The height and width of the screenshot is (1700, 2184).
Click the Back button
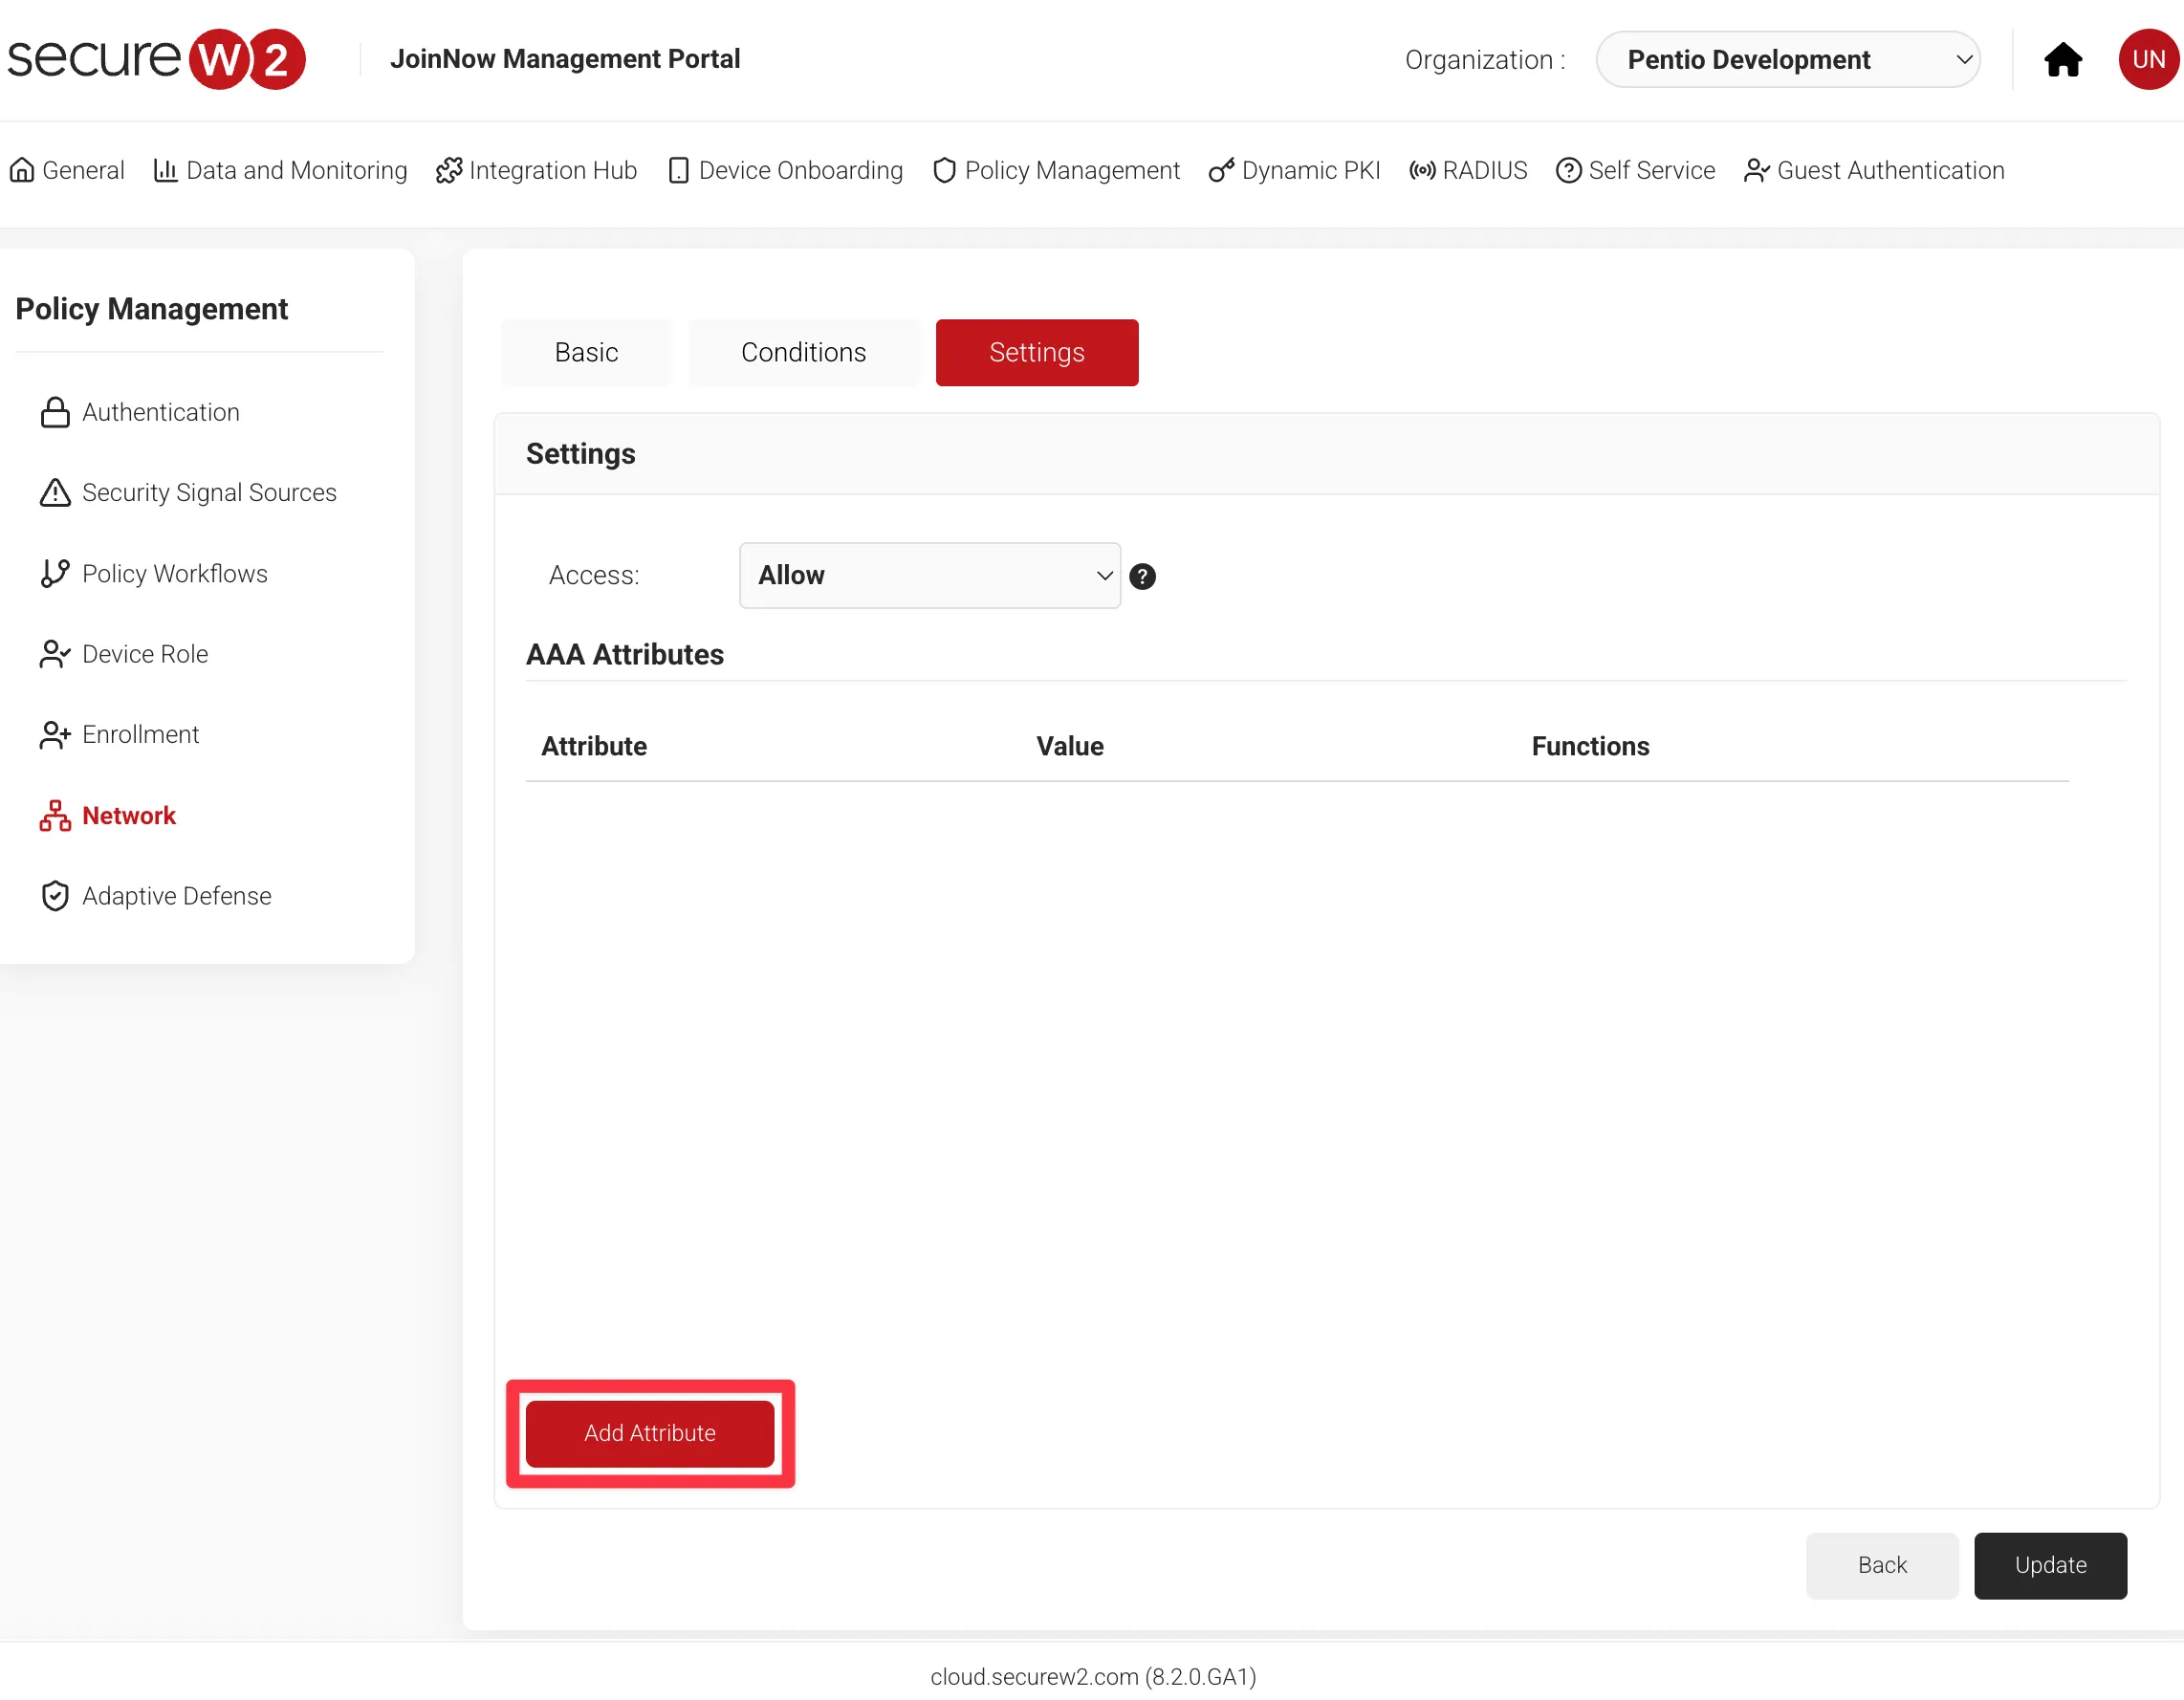click(x=1881, y=1565)
